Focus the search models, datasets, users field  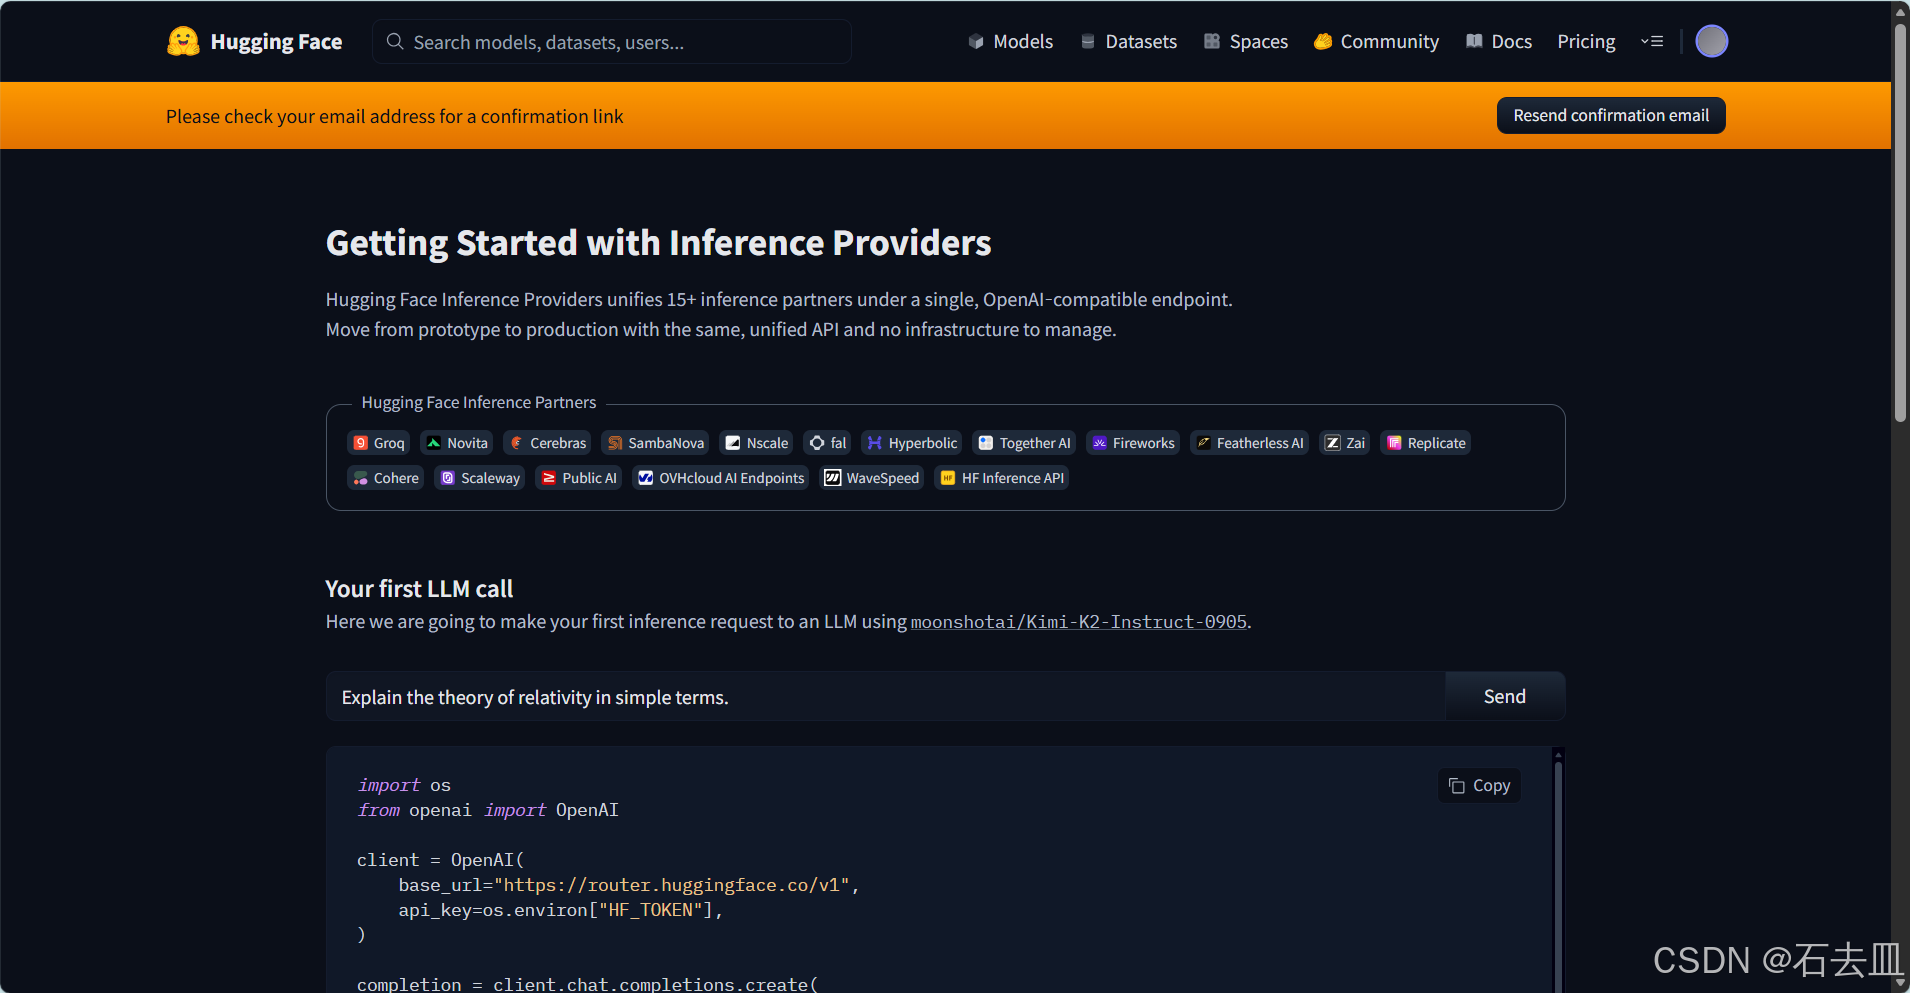[612, 42]
